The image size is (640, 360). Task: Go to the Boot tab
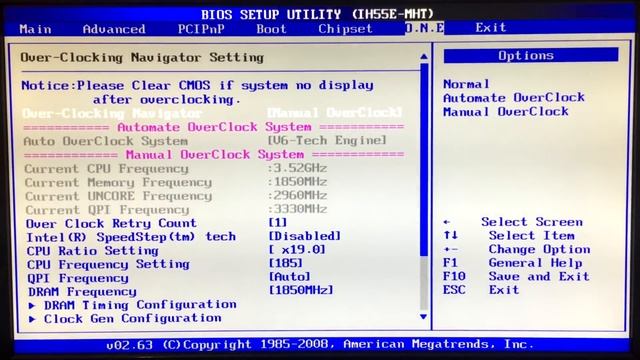pos(271,29)
